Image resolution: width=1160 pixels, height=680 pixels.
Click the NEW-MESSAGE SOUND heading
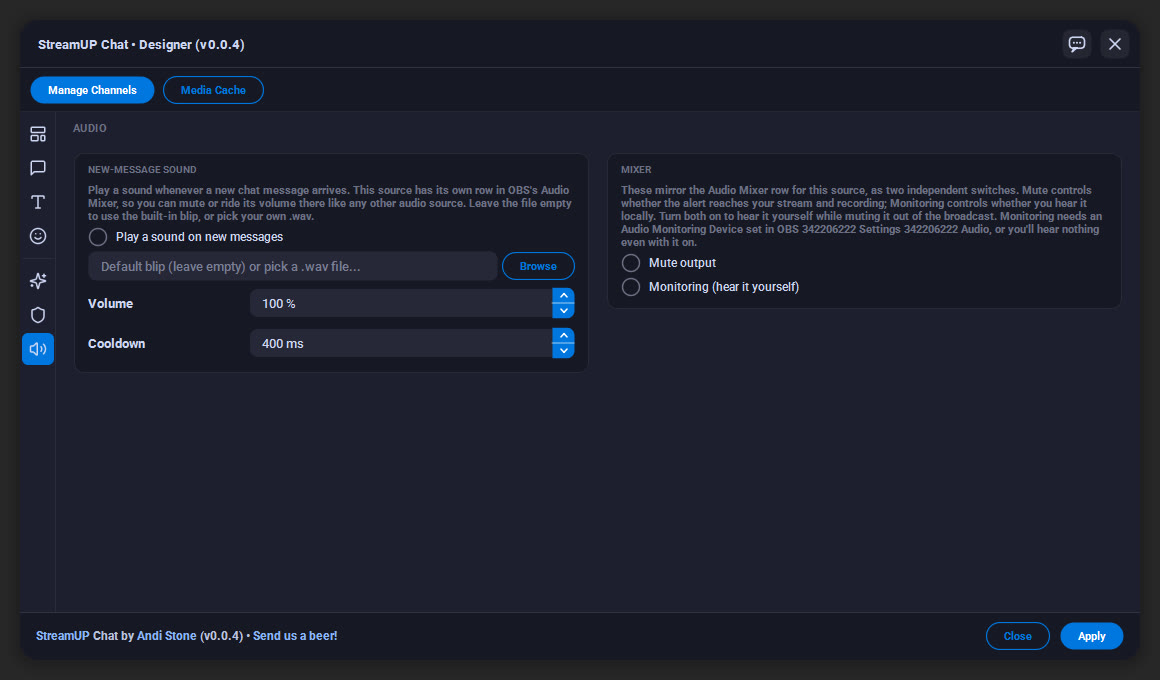pyautogui.click(x=142, y=169)
